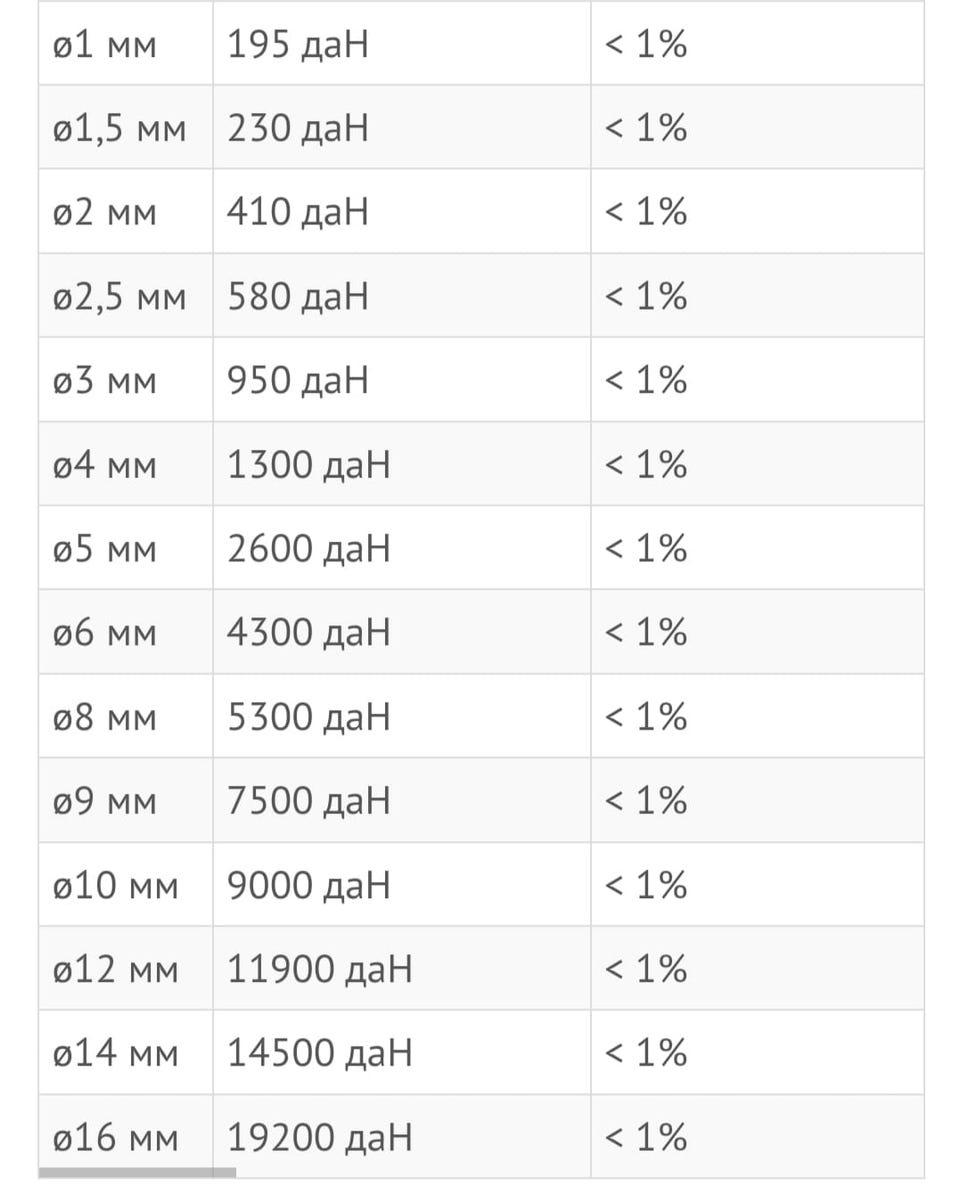Click the ø14 мм diameter cell
This screenshot has height=1203, width=960.
point(116,1053)
